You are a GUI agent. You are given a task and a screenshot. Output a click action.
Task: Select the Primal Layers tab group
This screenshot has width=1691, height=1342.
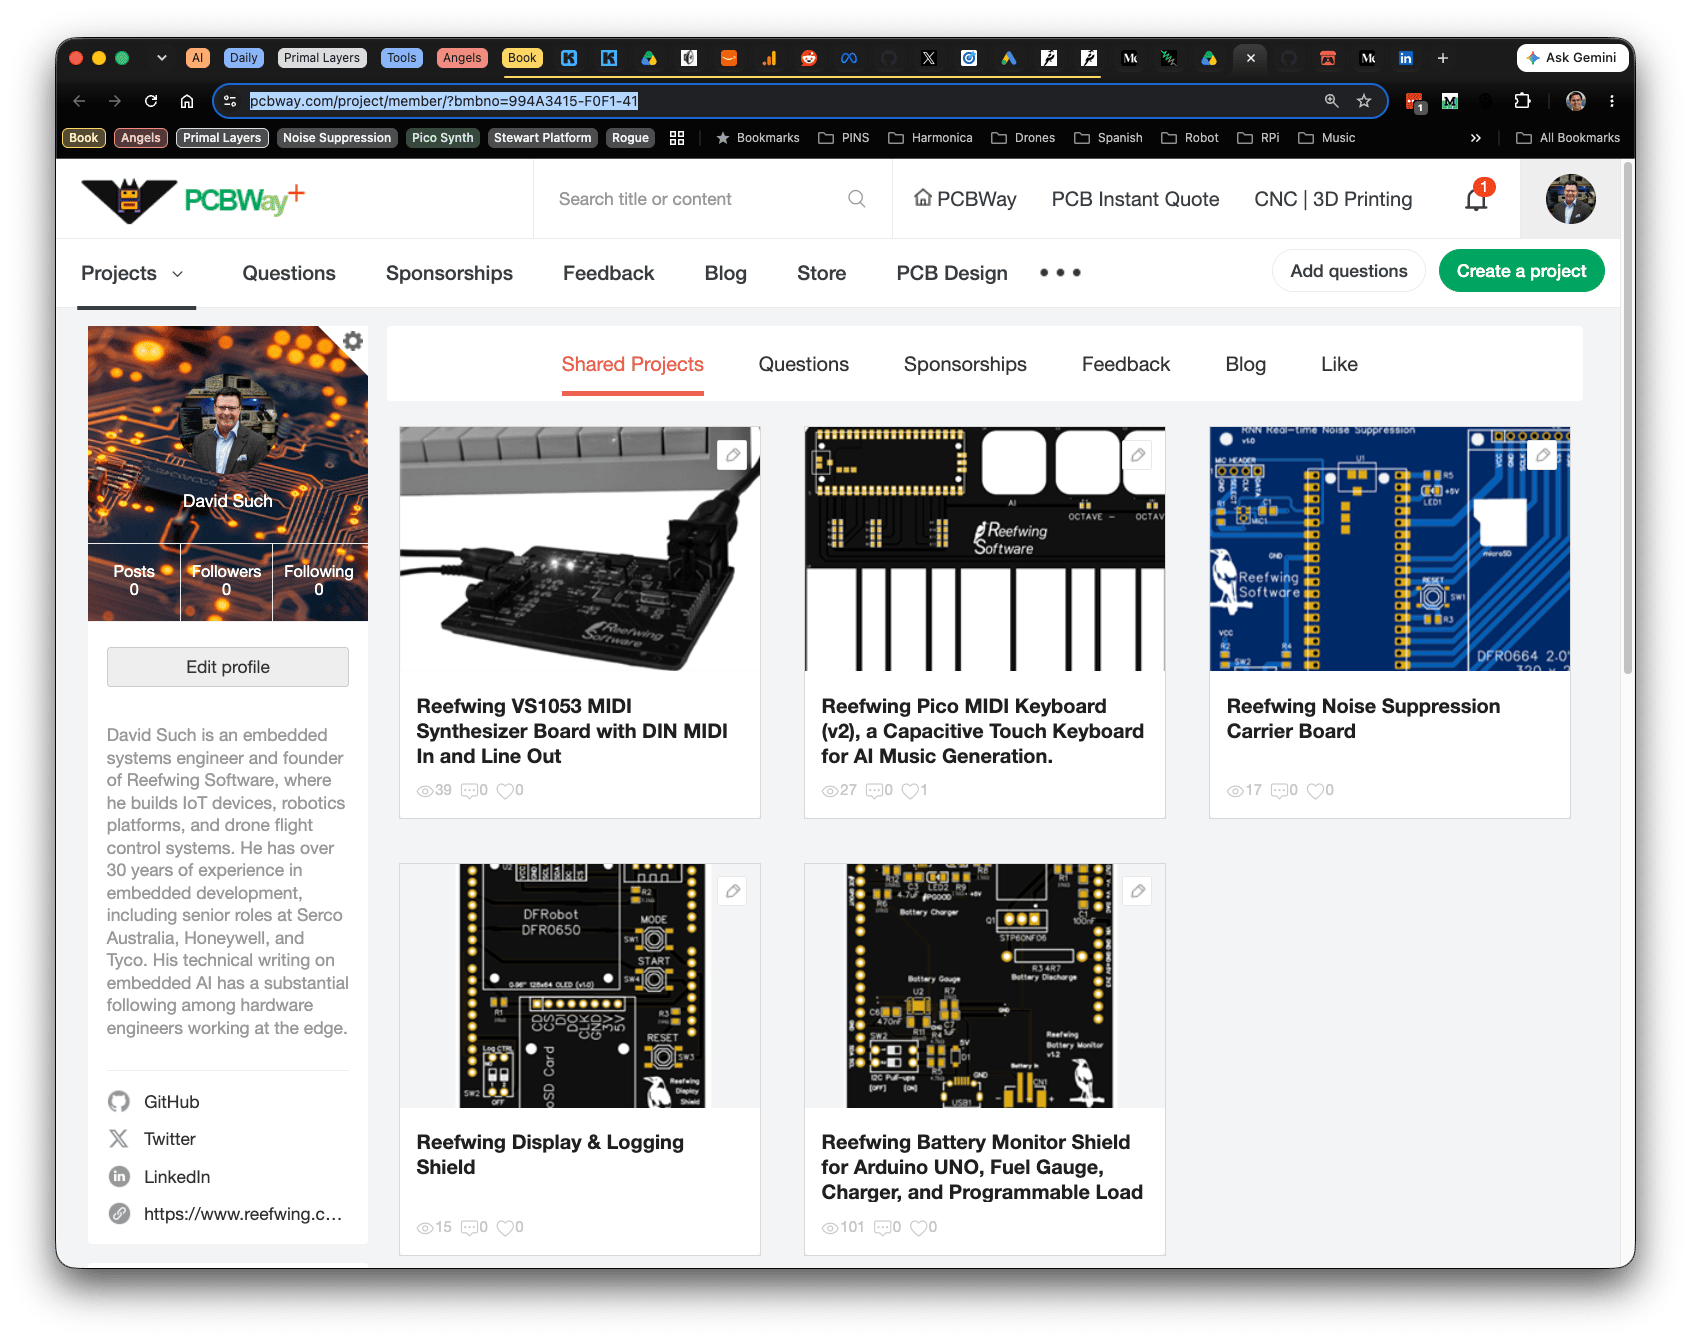[x=321, y=58]
